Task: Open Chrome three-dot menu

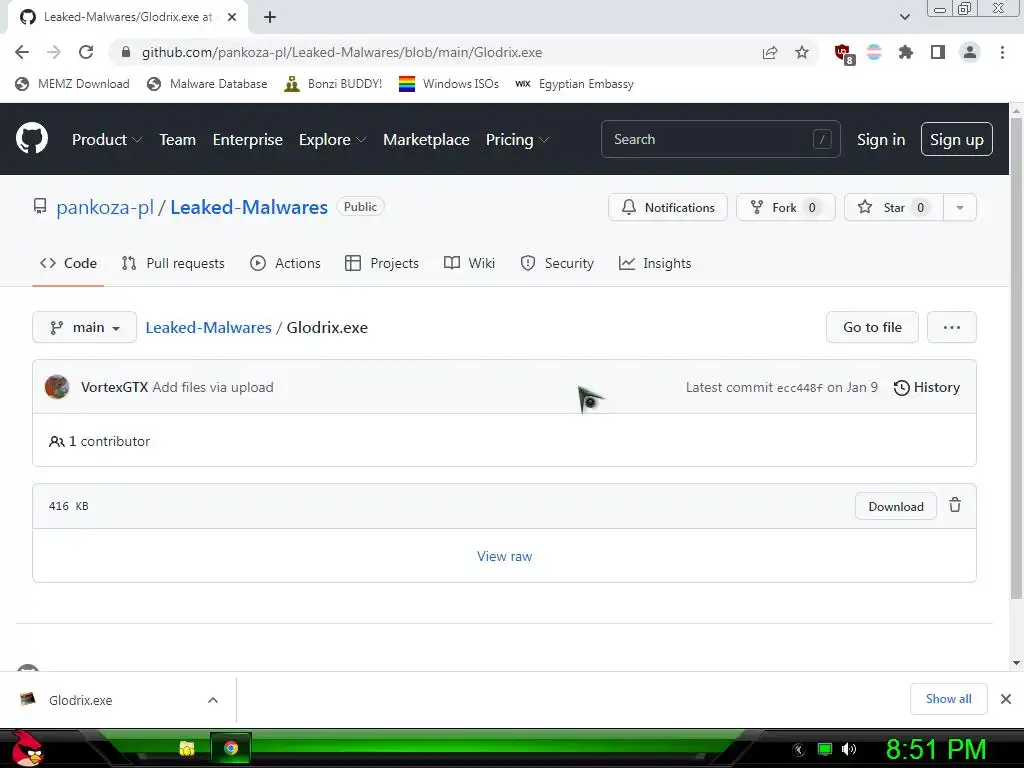Action: click(x=1002, y=52)
